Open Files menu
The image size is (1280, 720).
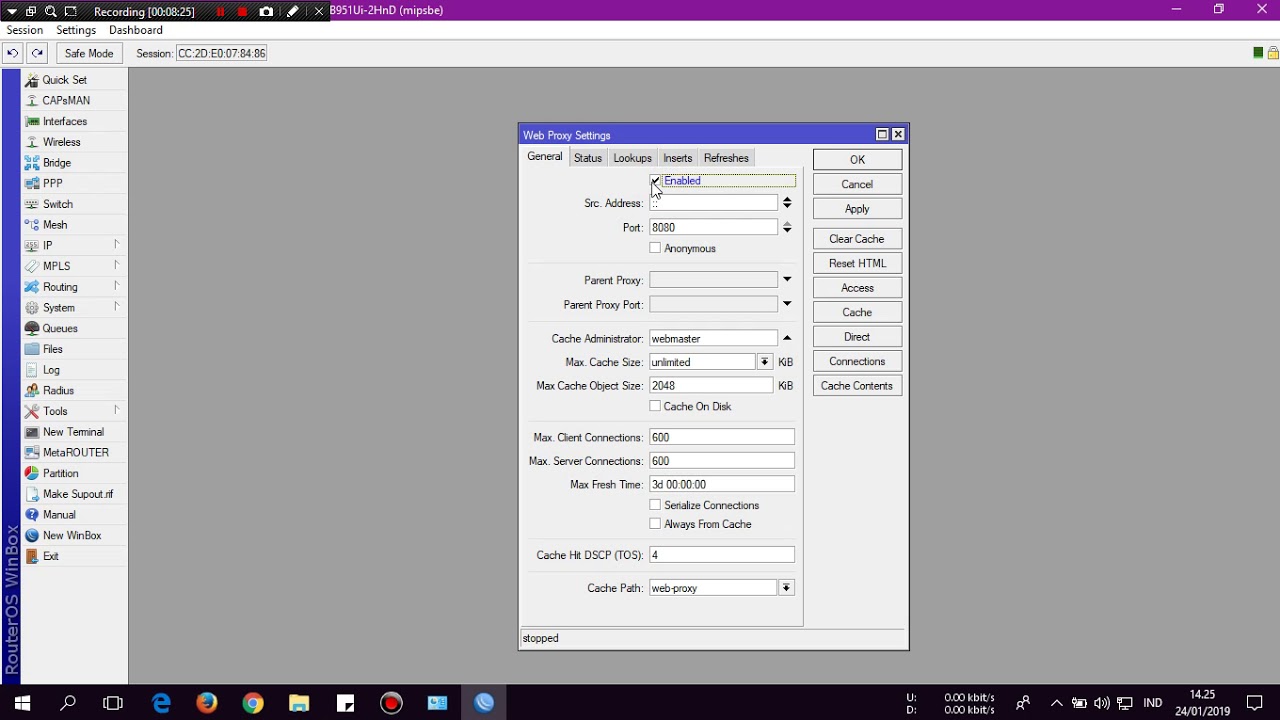coord(52,349)
